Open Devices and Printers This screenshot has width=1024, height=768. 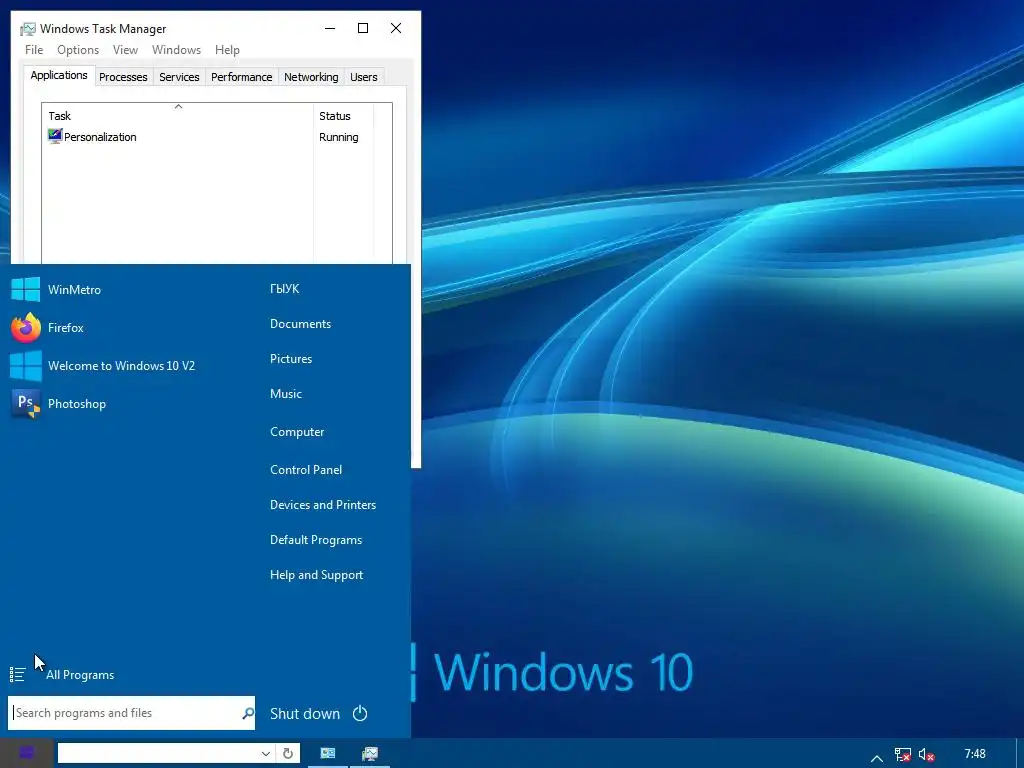click(323, 505)
